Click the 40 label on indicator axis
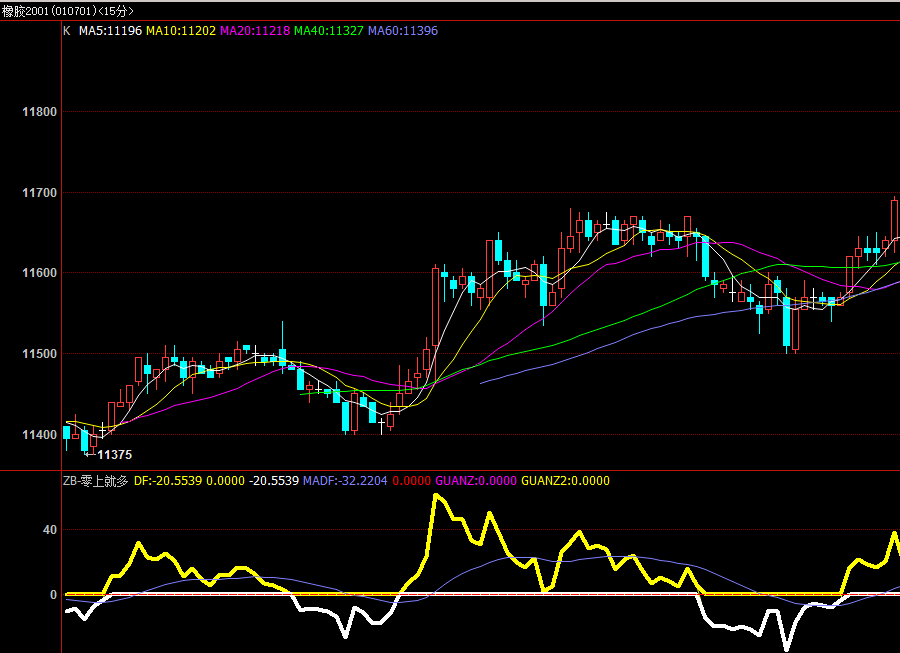This screenshot has height=653, width=900. 50,530
